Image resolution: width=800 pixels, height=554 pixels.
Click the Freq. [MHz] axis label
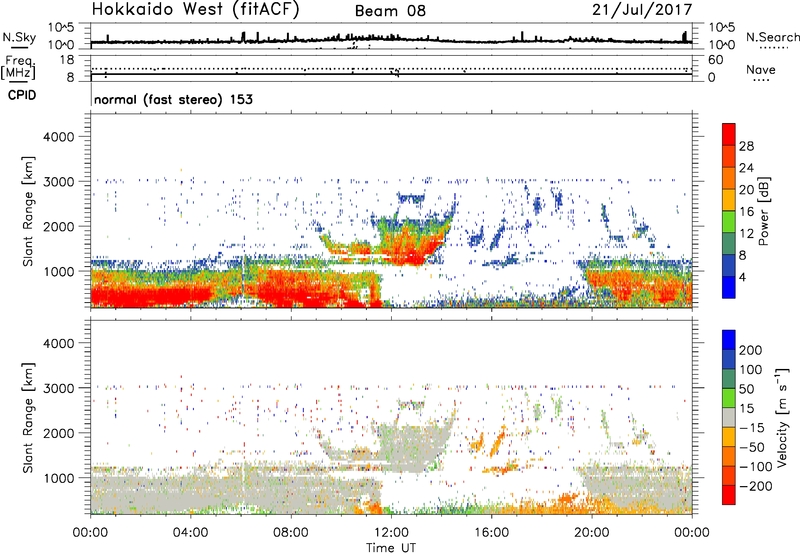(x=16, y=66)
